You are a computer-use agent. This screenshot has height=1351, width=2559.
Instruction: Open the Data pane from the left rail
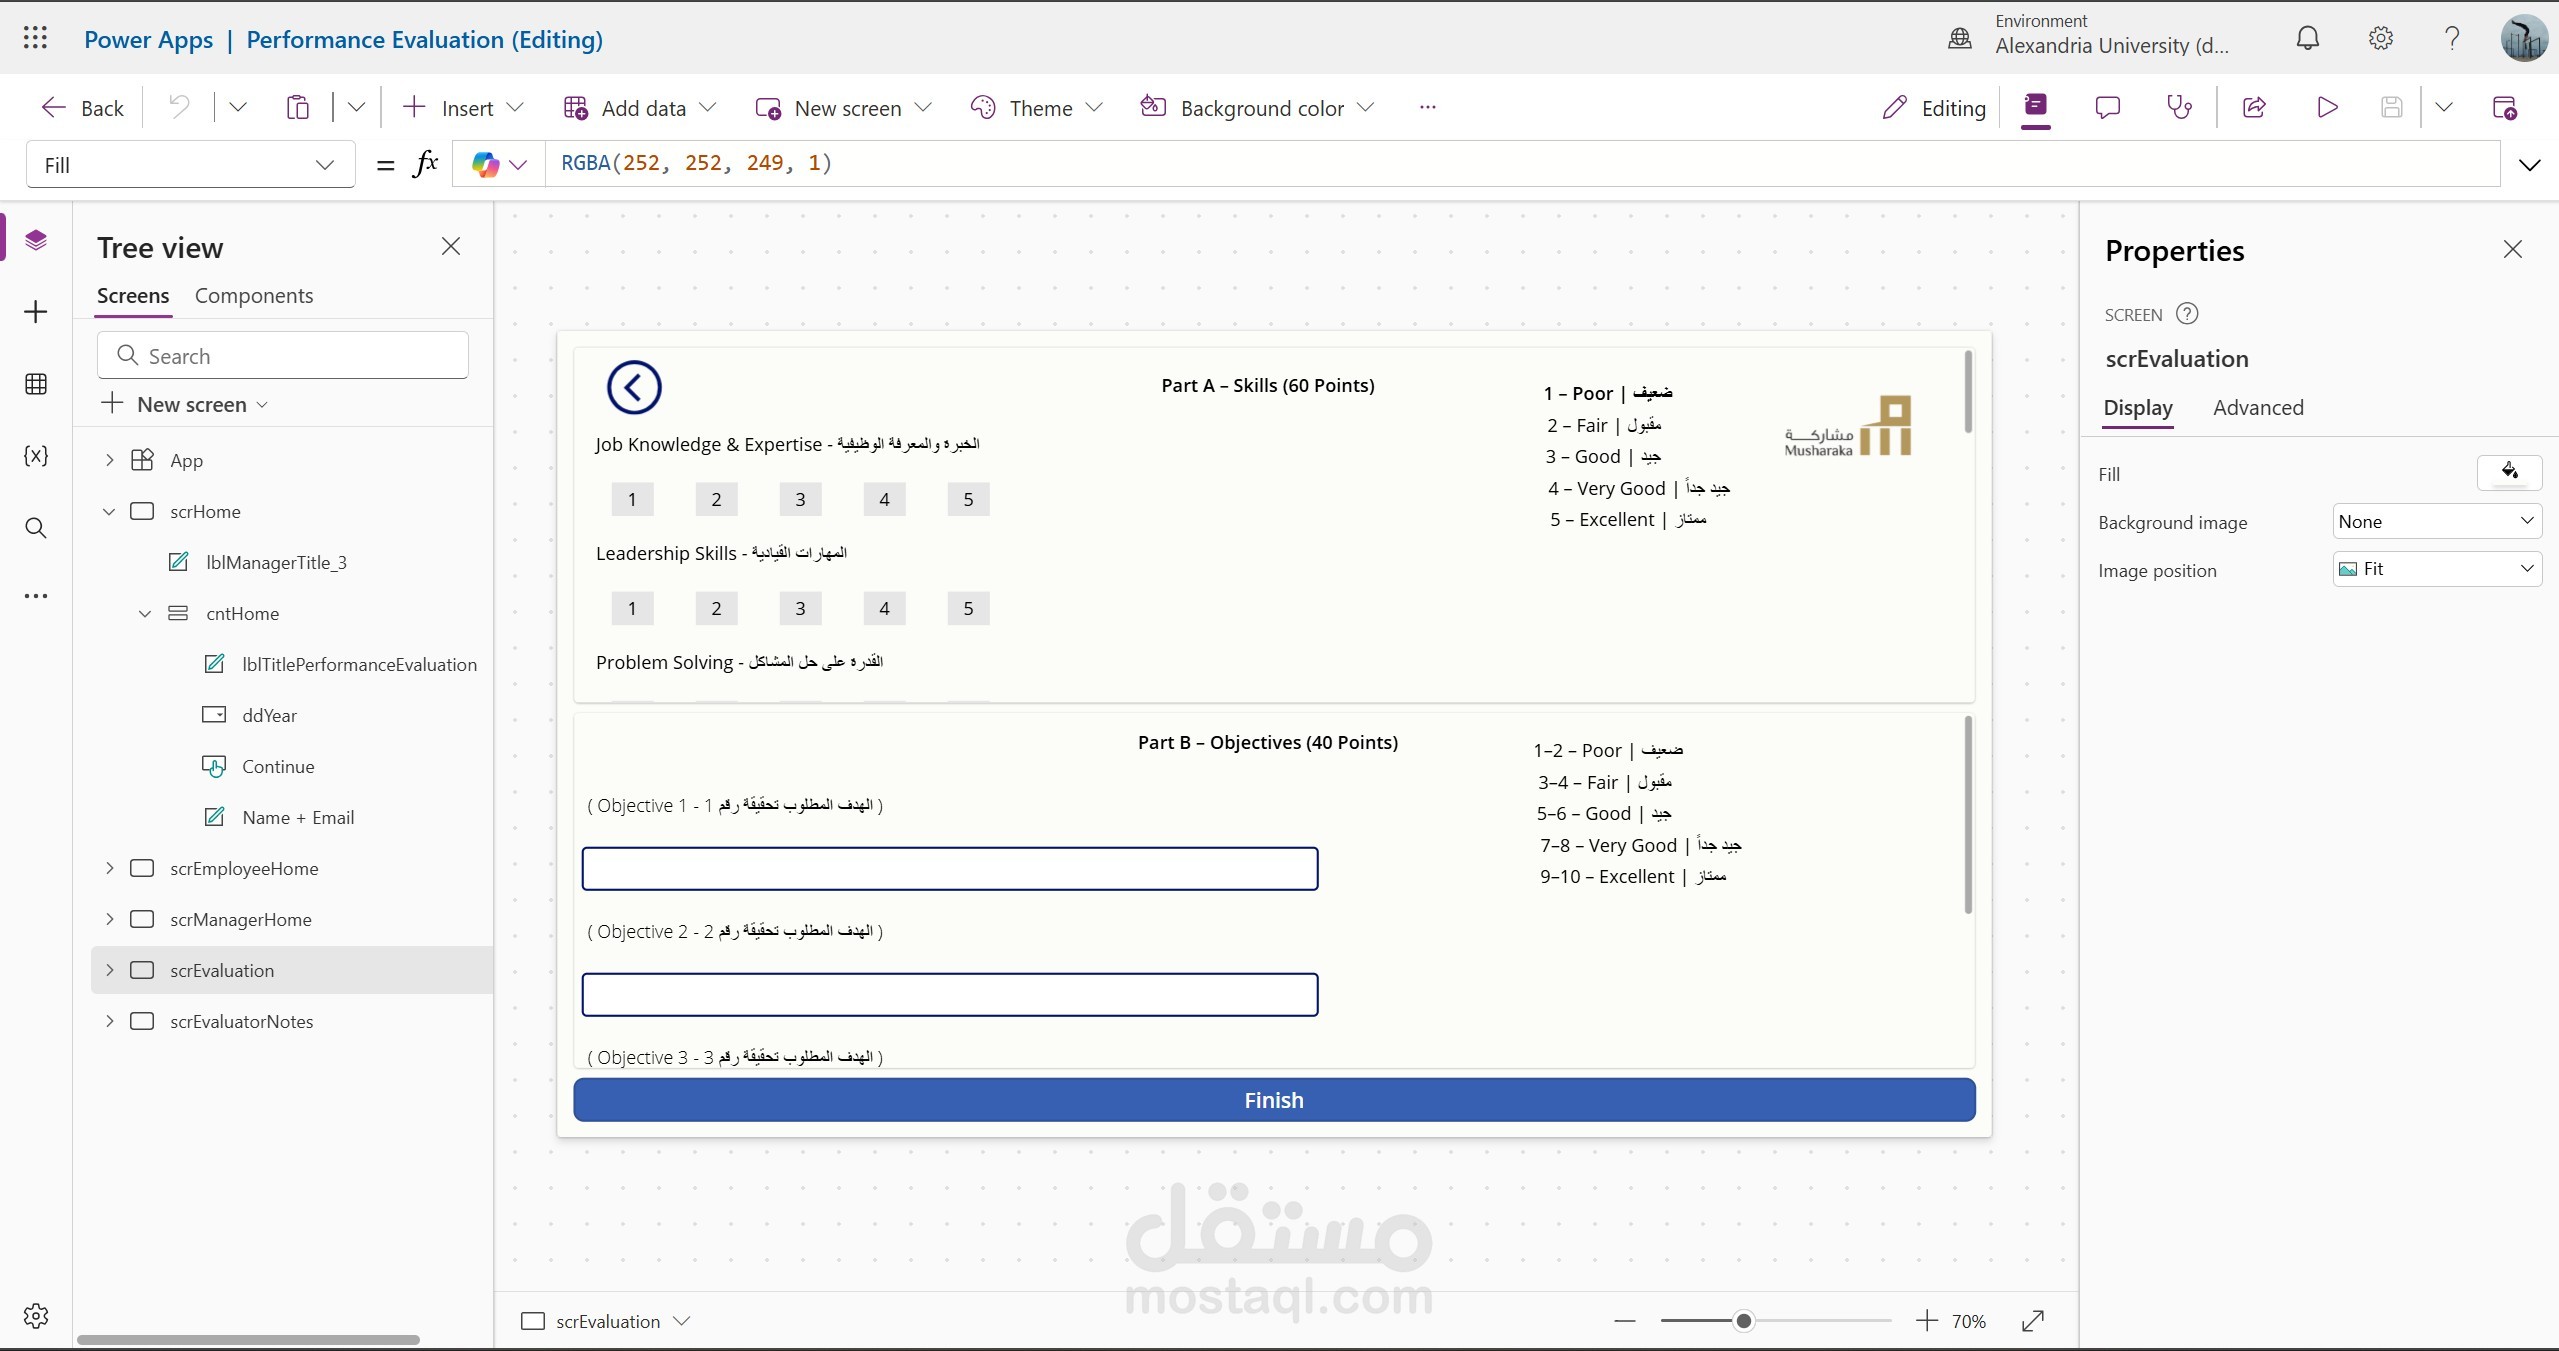coord(36,384)
